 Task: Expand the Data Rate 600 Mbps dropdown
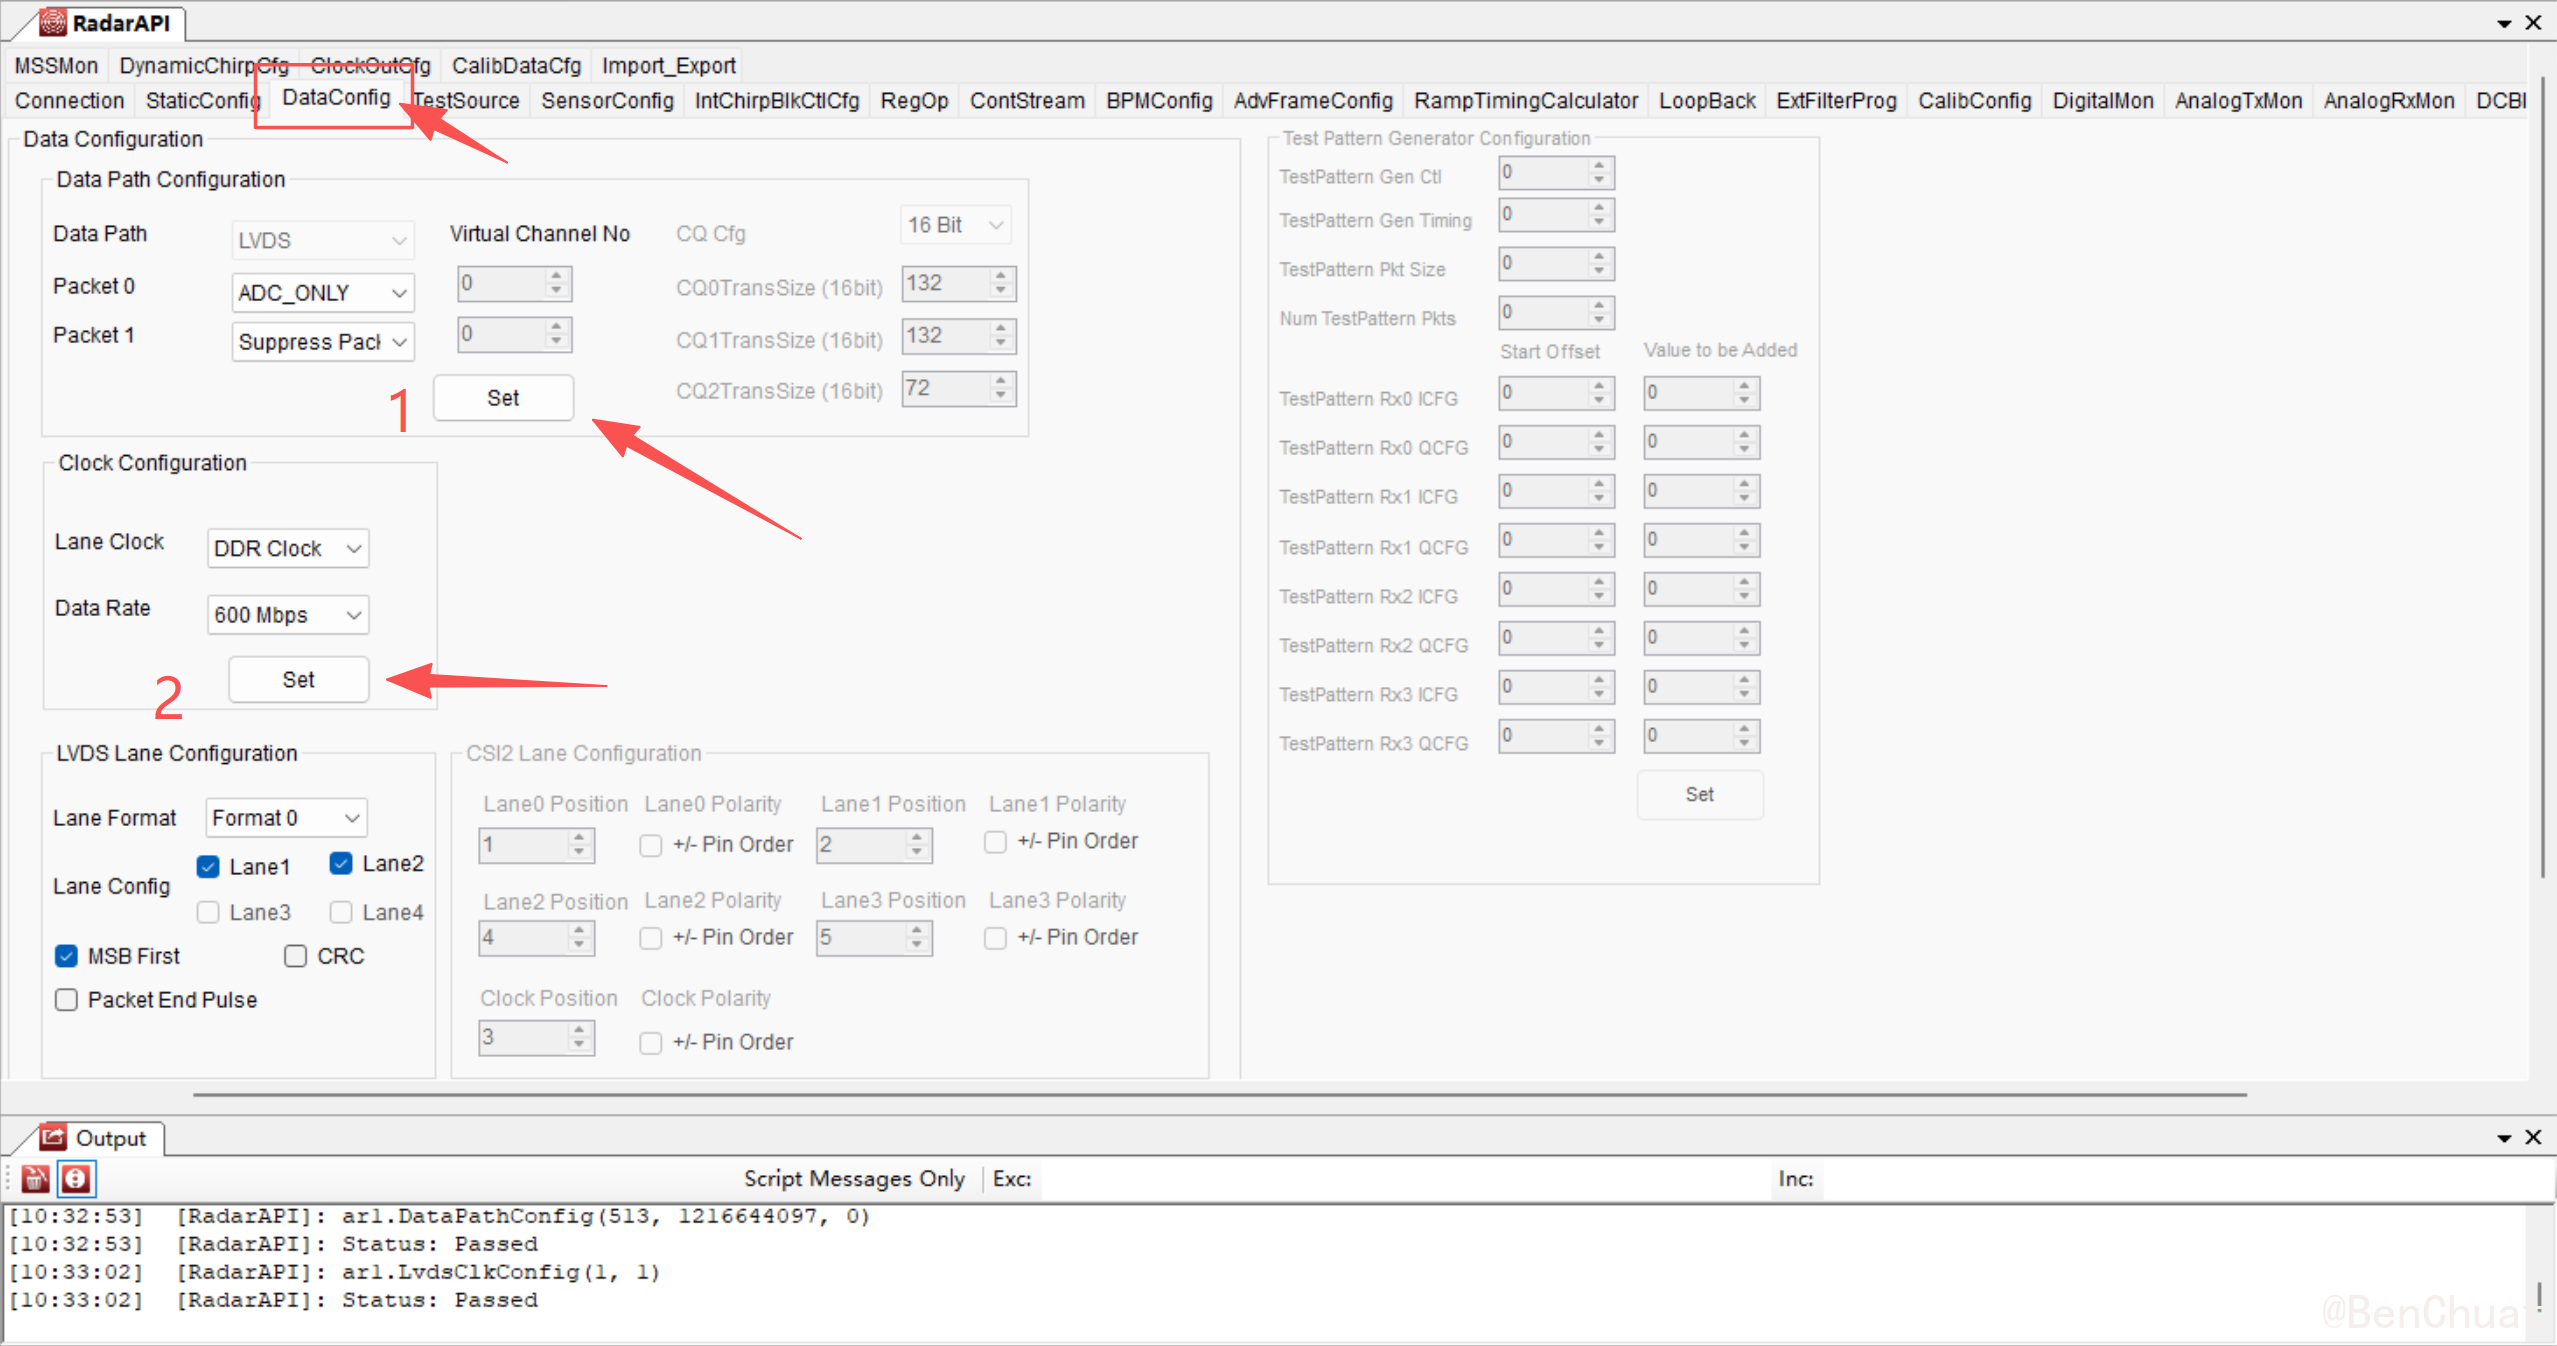(287, 615)
